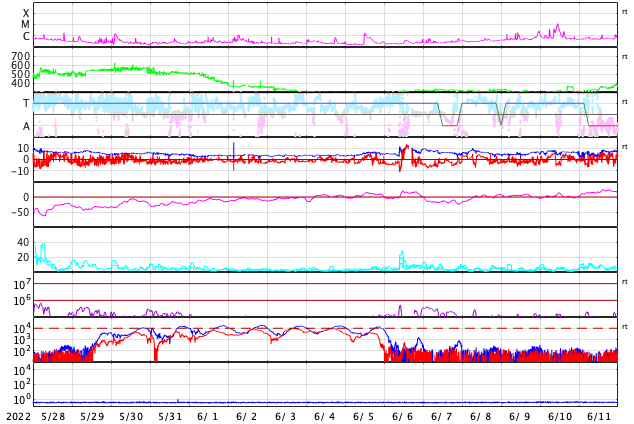The image size is (634, 424).
Task: Click '10^4' beside the dashed red line
Action: (x=22, y=328)
